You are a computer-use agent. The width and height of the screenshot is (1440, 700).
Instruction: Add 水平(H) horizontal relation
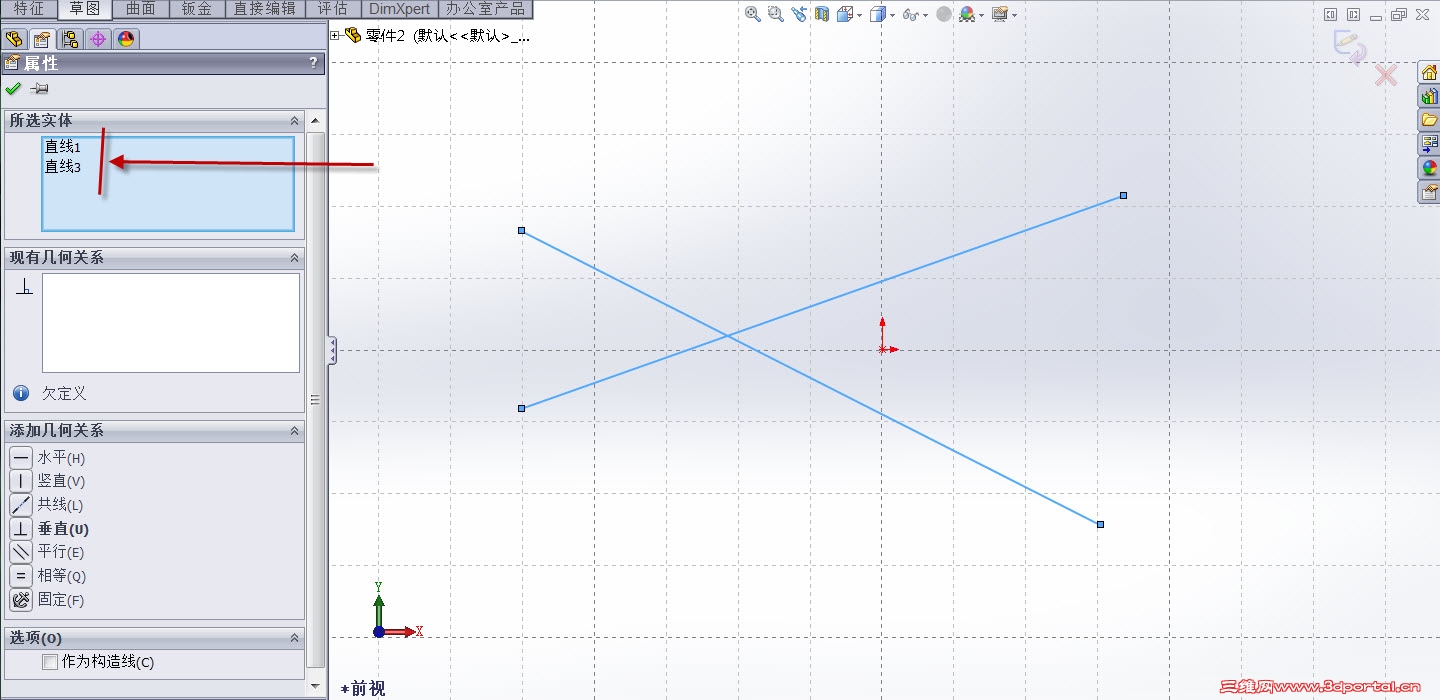48,458
